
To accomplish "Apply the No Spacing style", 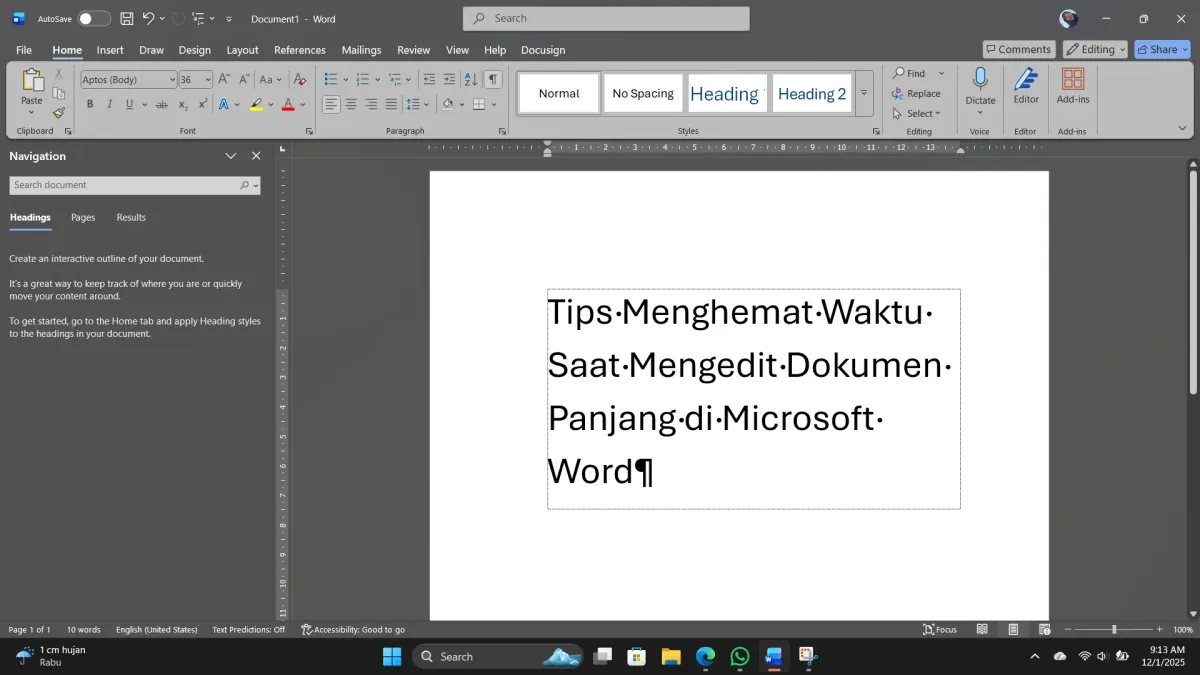I will tap(643, 93).
